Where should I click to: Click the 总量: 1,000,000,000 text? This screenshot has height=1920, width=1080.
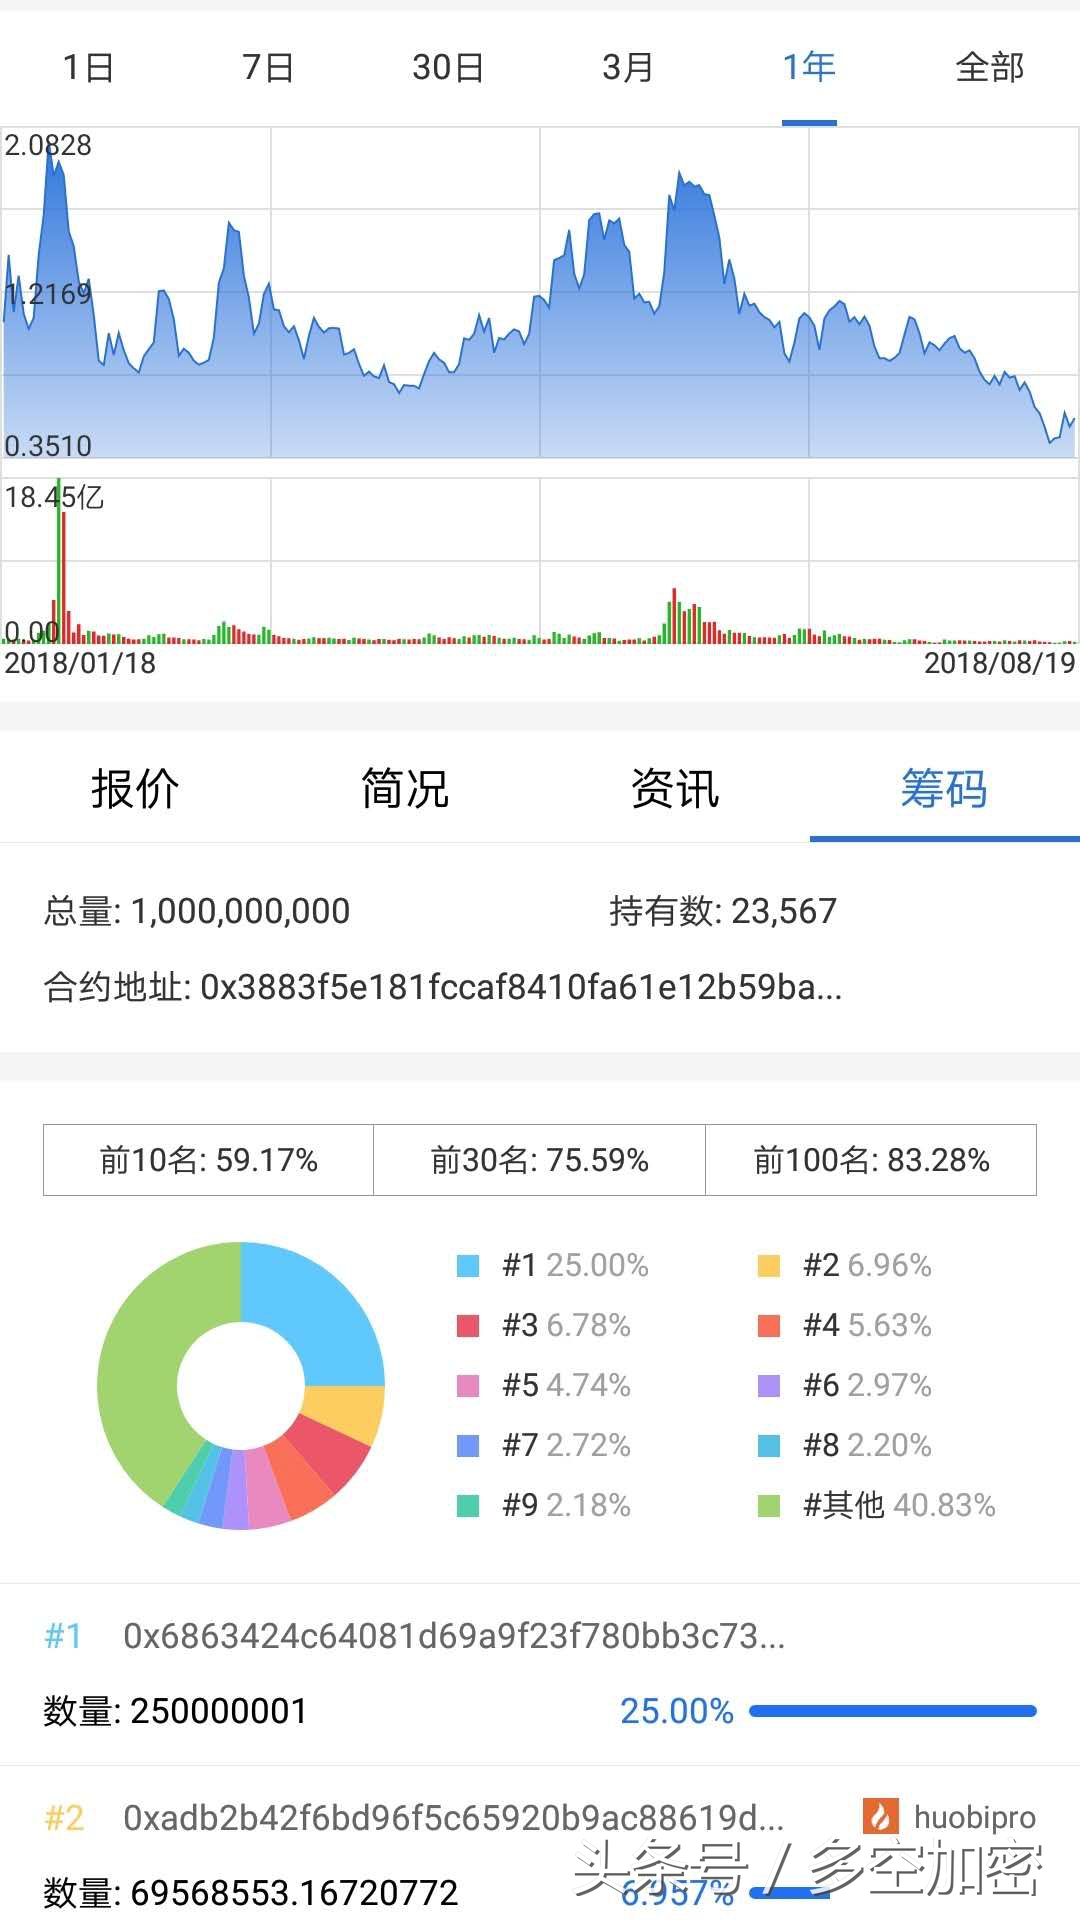point(197,911)
